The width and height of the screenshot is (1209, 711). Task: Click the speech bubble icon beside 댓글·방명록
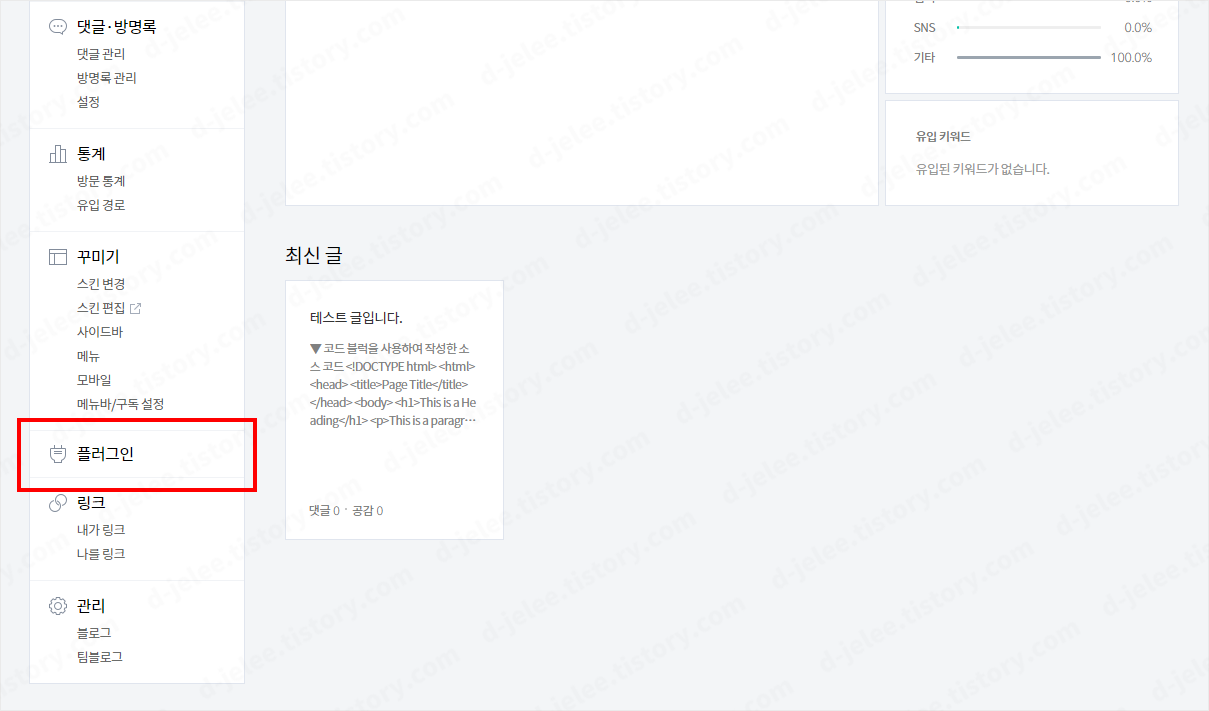pyautogui.click(x=57, y=26)
